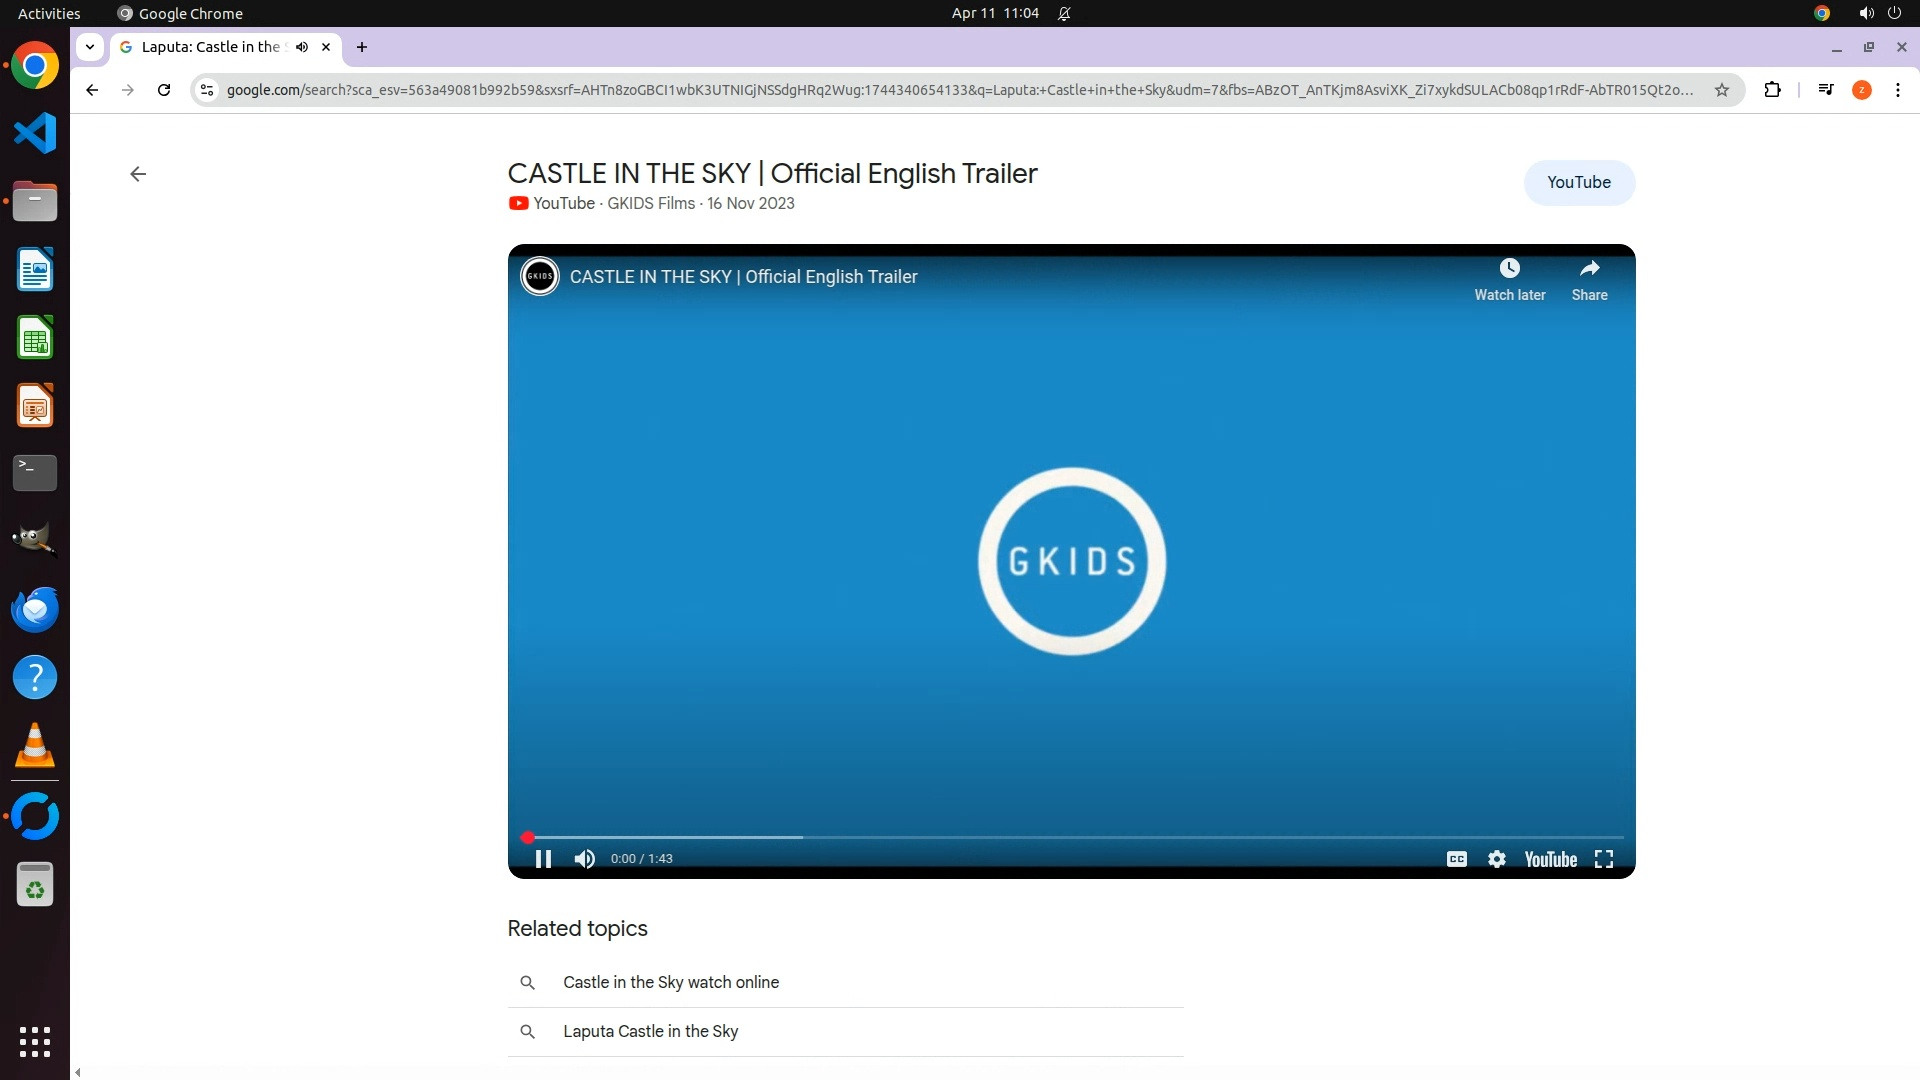Enter fullscreen mode on video
The height and width of the screenshot is (1080, 1920).
(x=1604, y=859)
